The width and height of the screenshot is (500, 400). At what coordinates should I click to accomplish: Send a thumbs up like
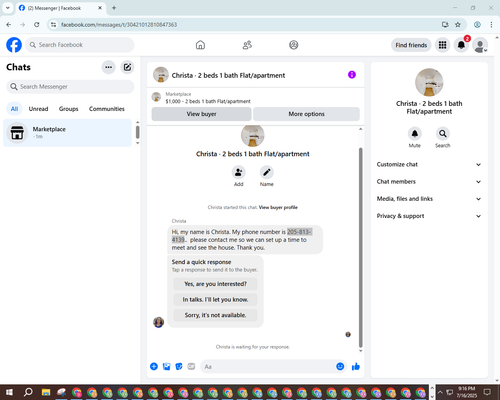[356, 366]
